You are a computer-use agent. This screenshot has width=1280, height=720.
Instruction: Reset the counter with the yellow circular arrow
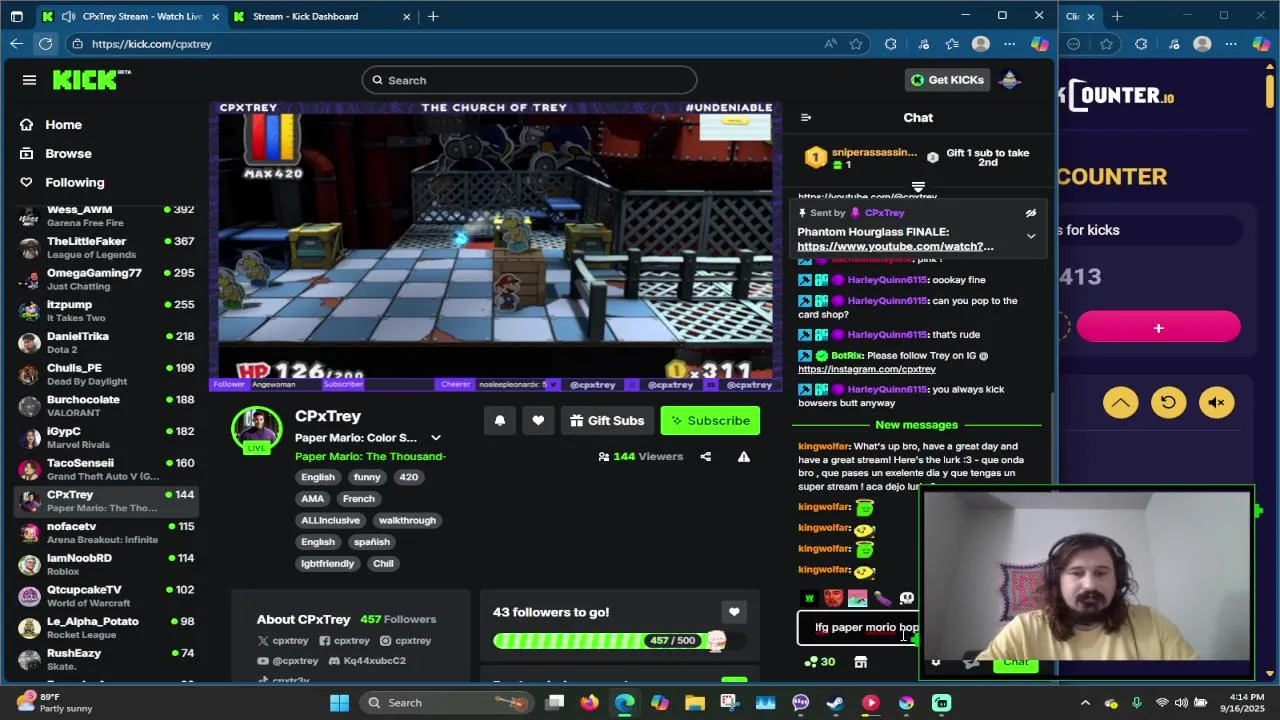(1168, 403)
